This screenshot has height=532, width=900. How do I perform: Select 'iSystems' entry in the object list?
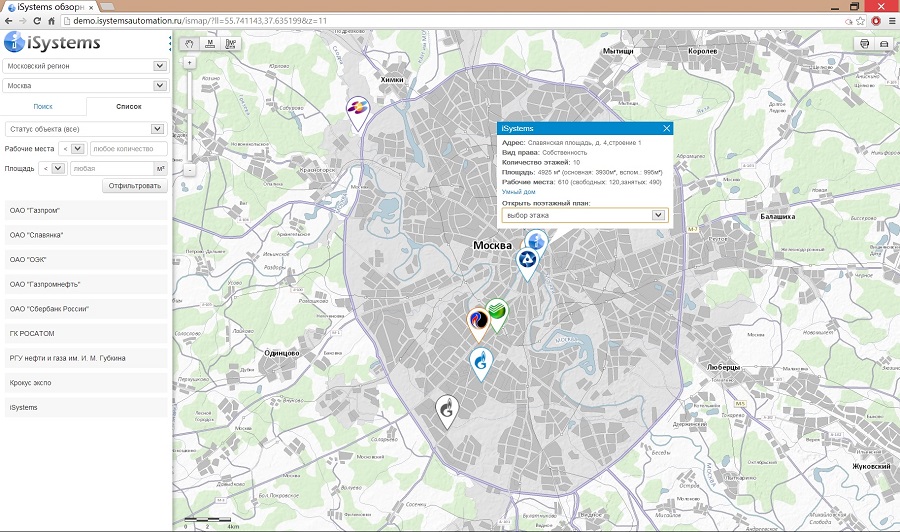(86, 407)
